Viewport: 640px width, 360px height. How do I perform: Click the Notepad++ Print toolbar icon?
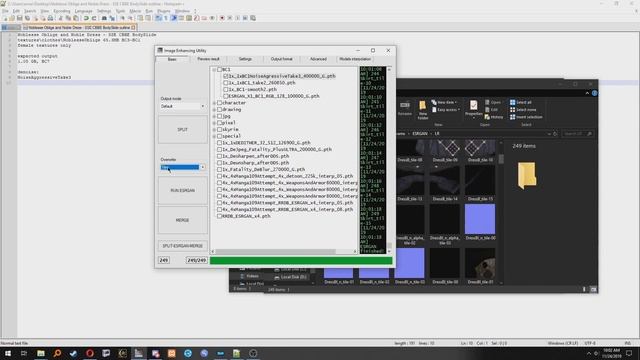(50, 18)
